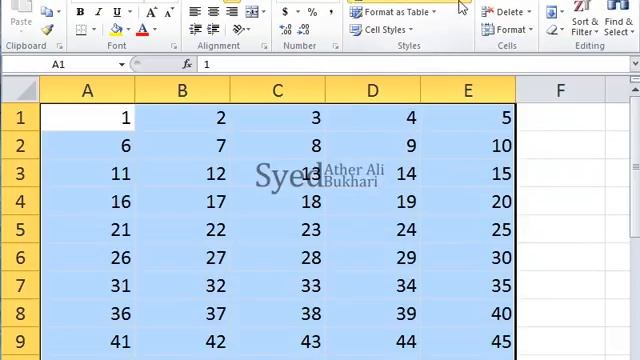
Task: Open the Name Box dropdown arrow
Action: 121,64
